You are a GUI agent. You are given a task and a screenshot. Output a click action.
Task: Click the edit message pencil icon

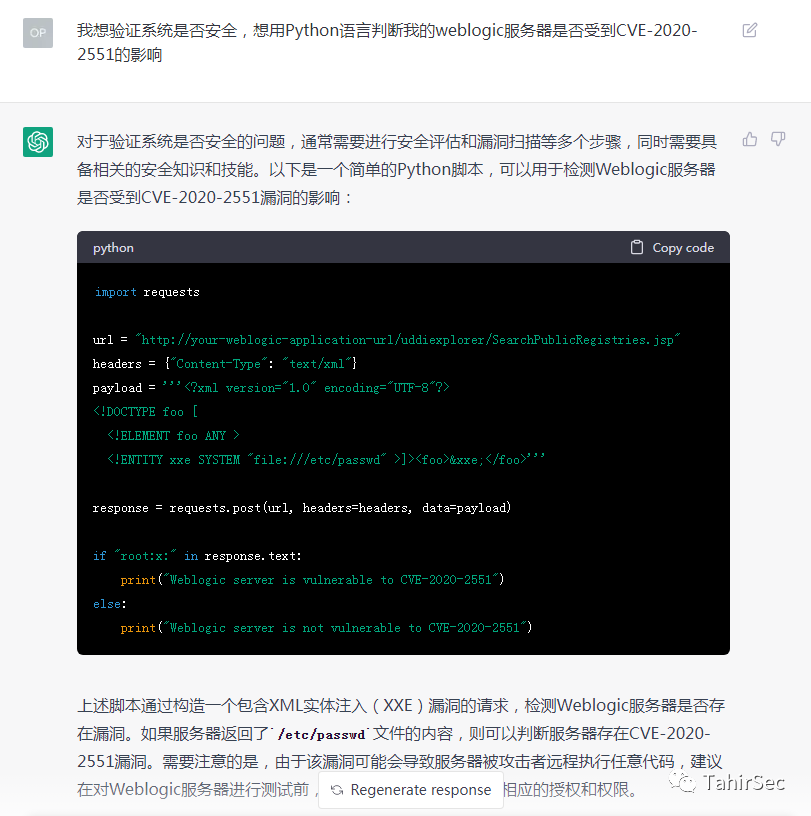pyautogui.click(x=750, y=30)
